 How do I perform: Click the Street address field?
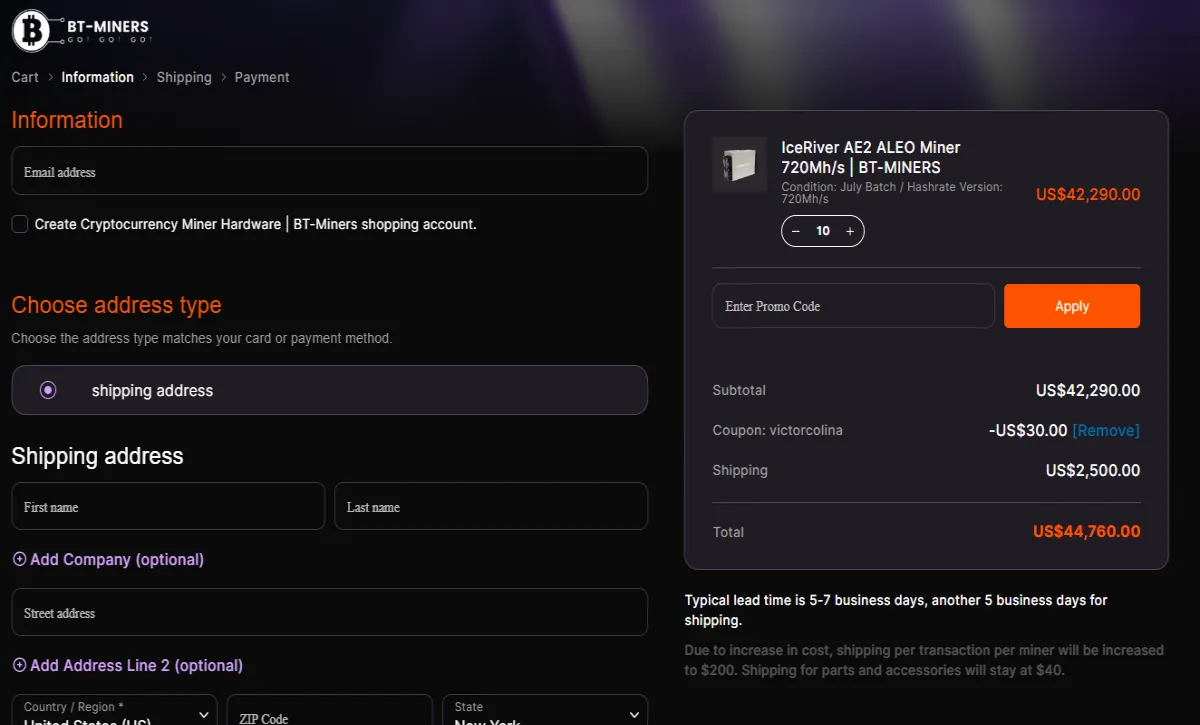point(329,613)
